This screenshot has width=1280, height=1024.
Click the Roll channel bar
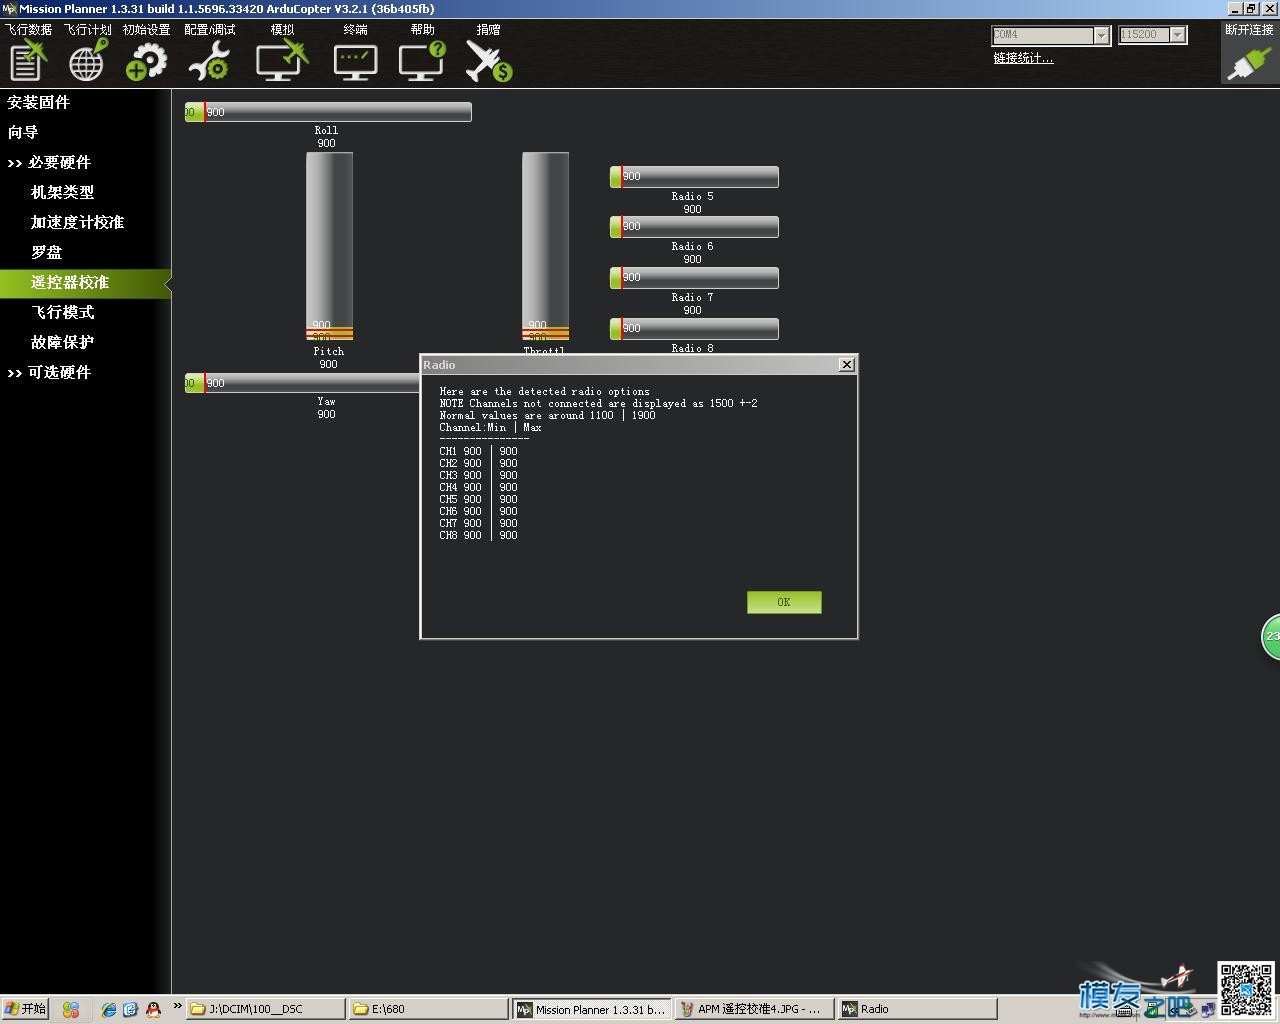tap(328, 112)
